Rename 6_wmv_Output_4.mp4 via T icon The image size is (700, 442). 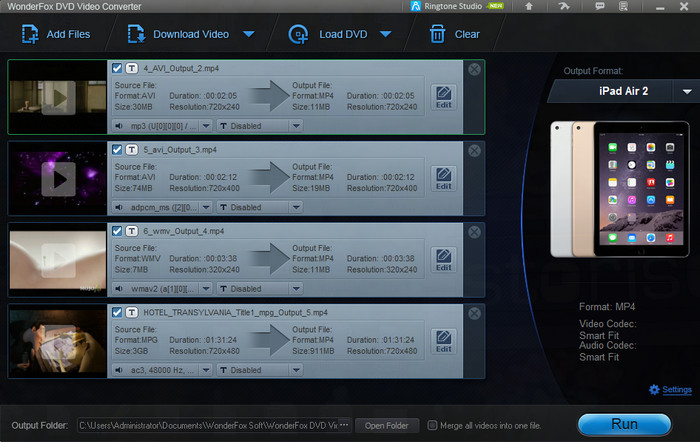click(132, 231)
